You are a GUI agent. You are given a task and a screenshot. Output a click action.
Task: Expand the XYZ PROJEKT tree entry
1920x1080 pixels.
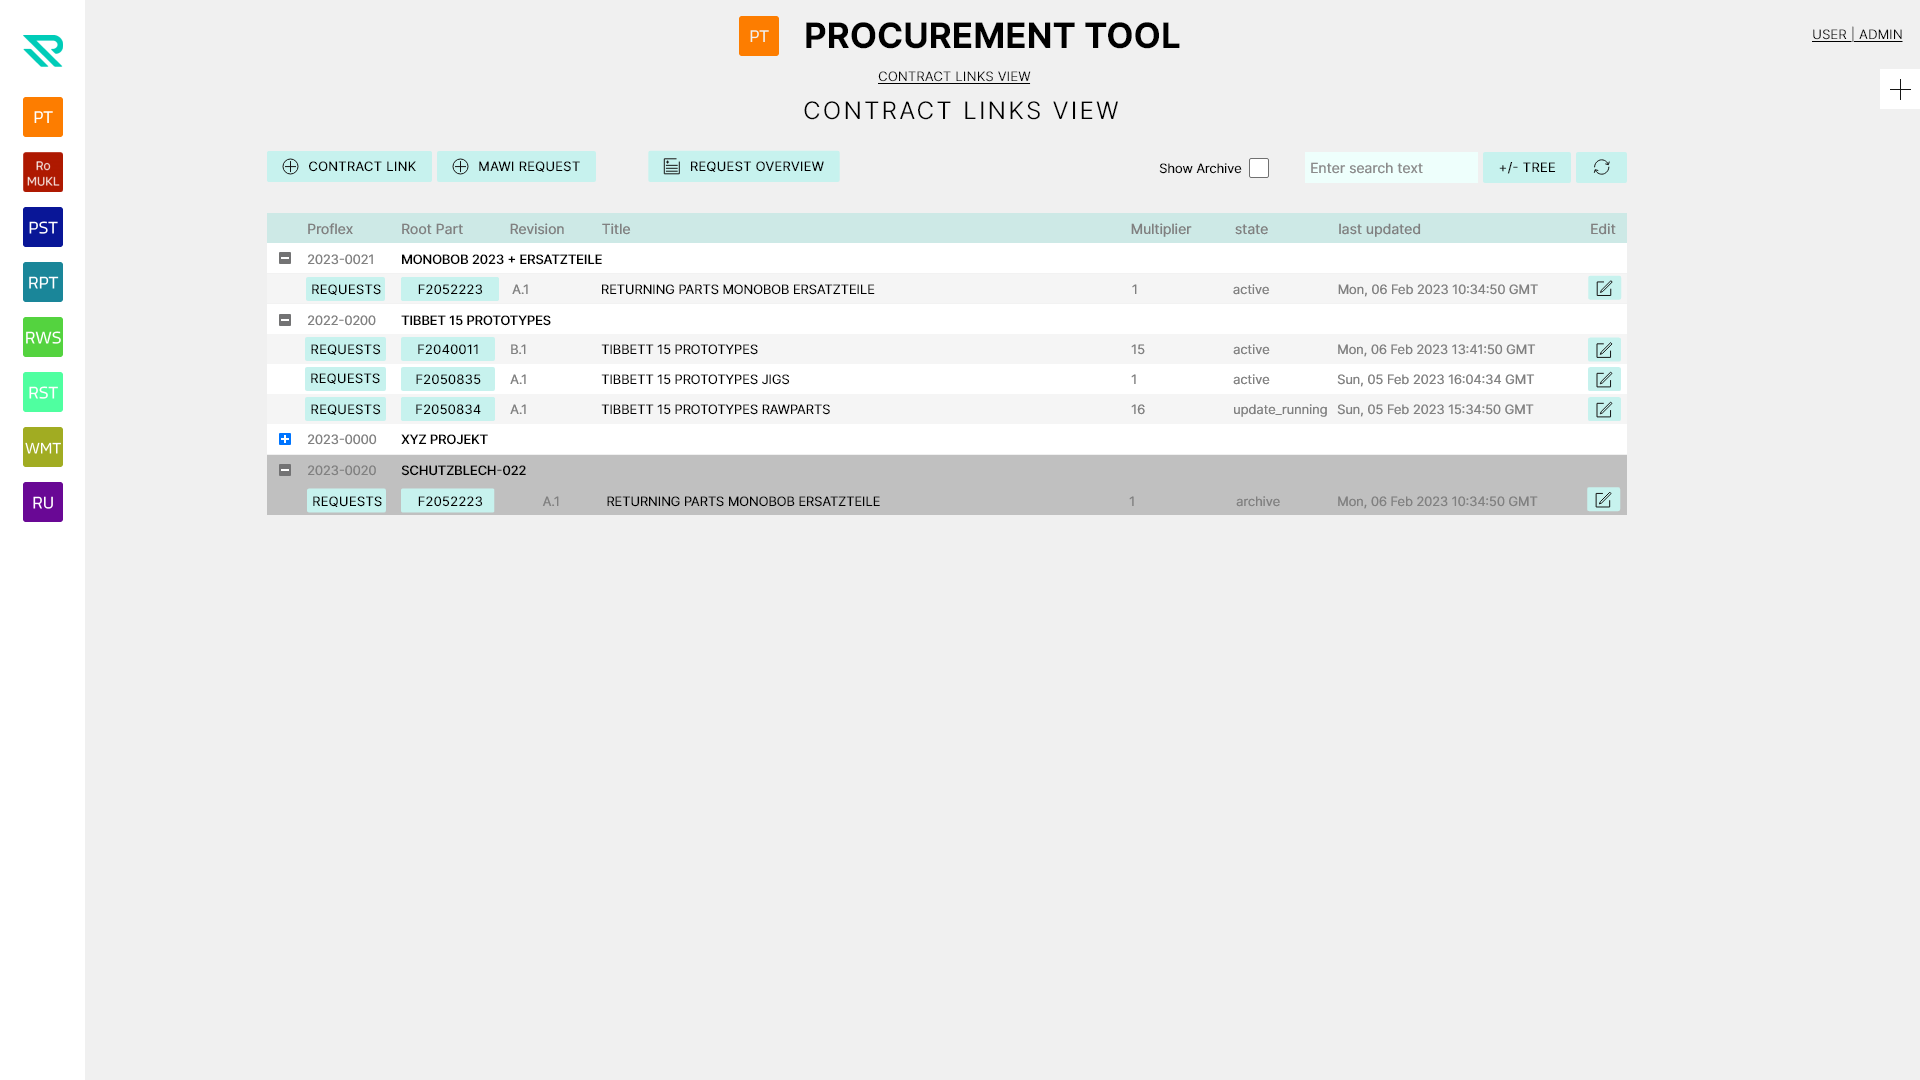285,438
